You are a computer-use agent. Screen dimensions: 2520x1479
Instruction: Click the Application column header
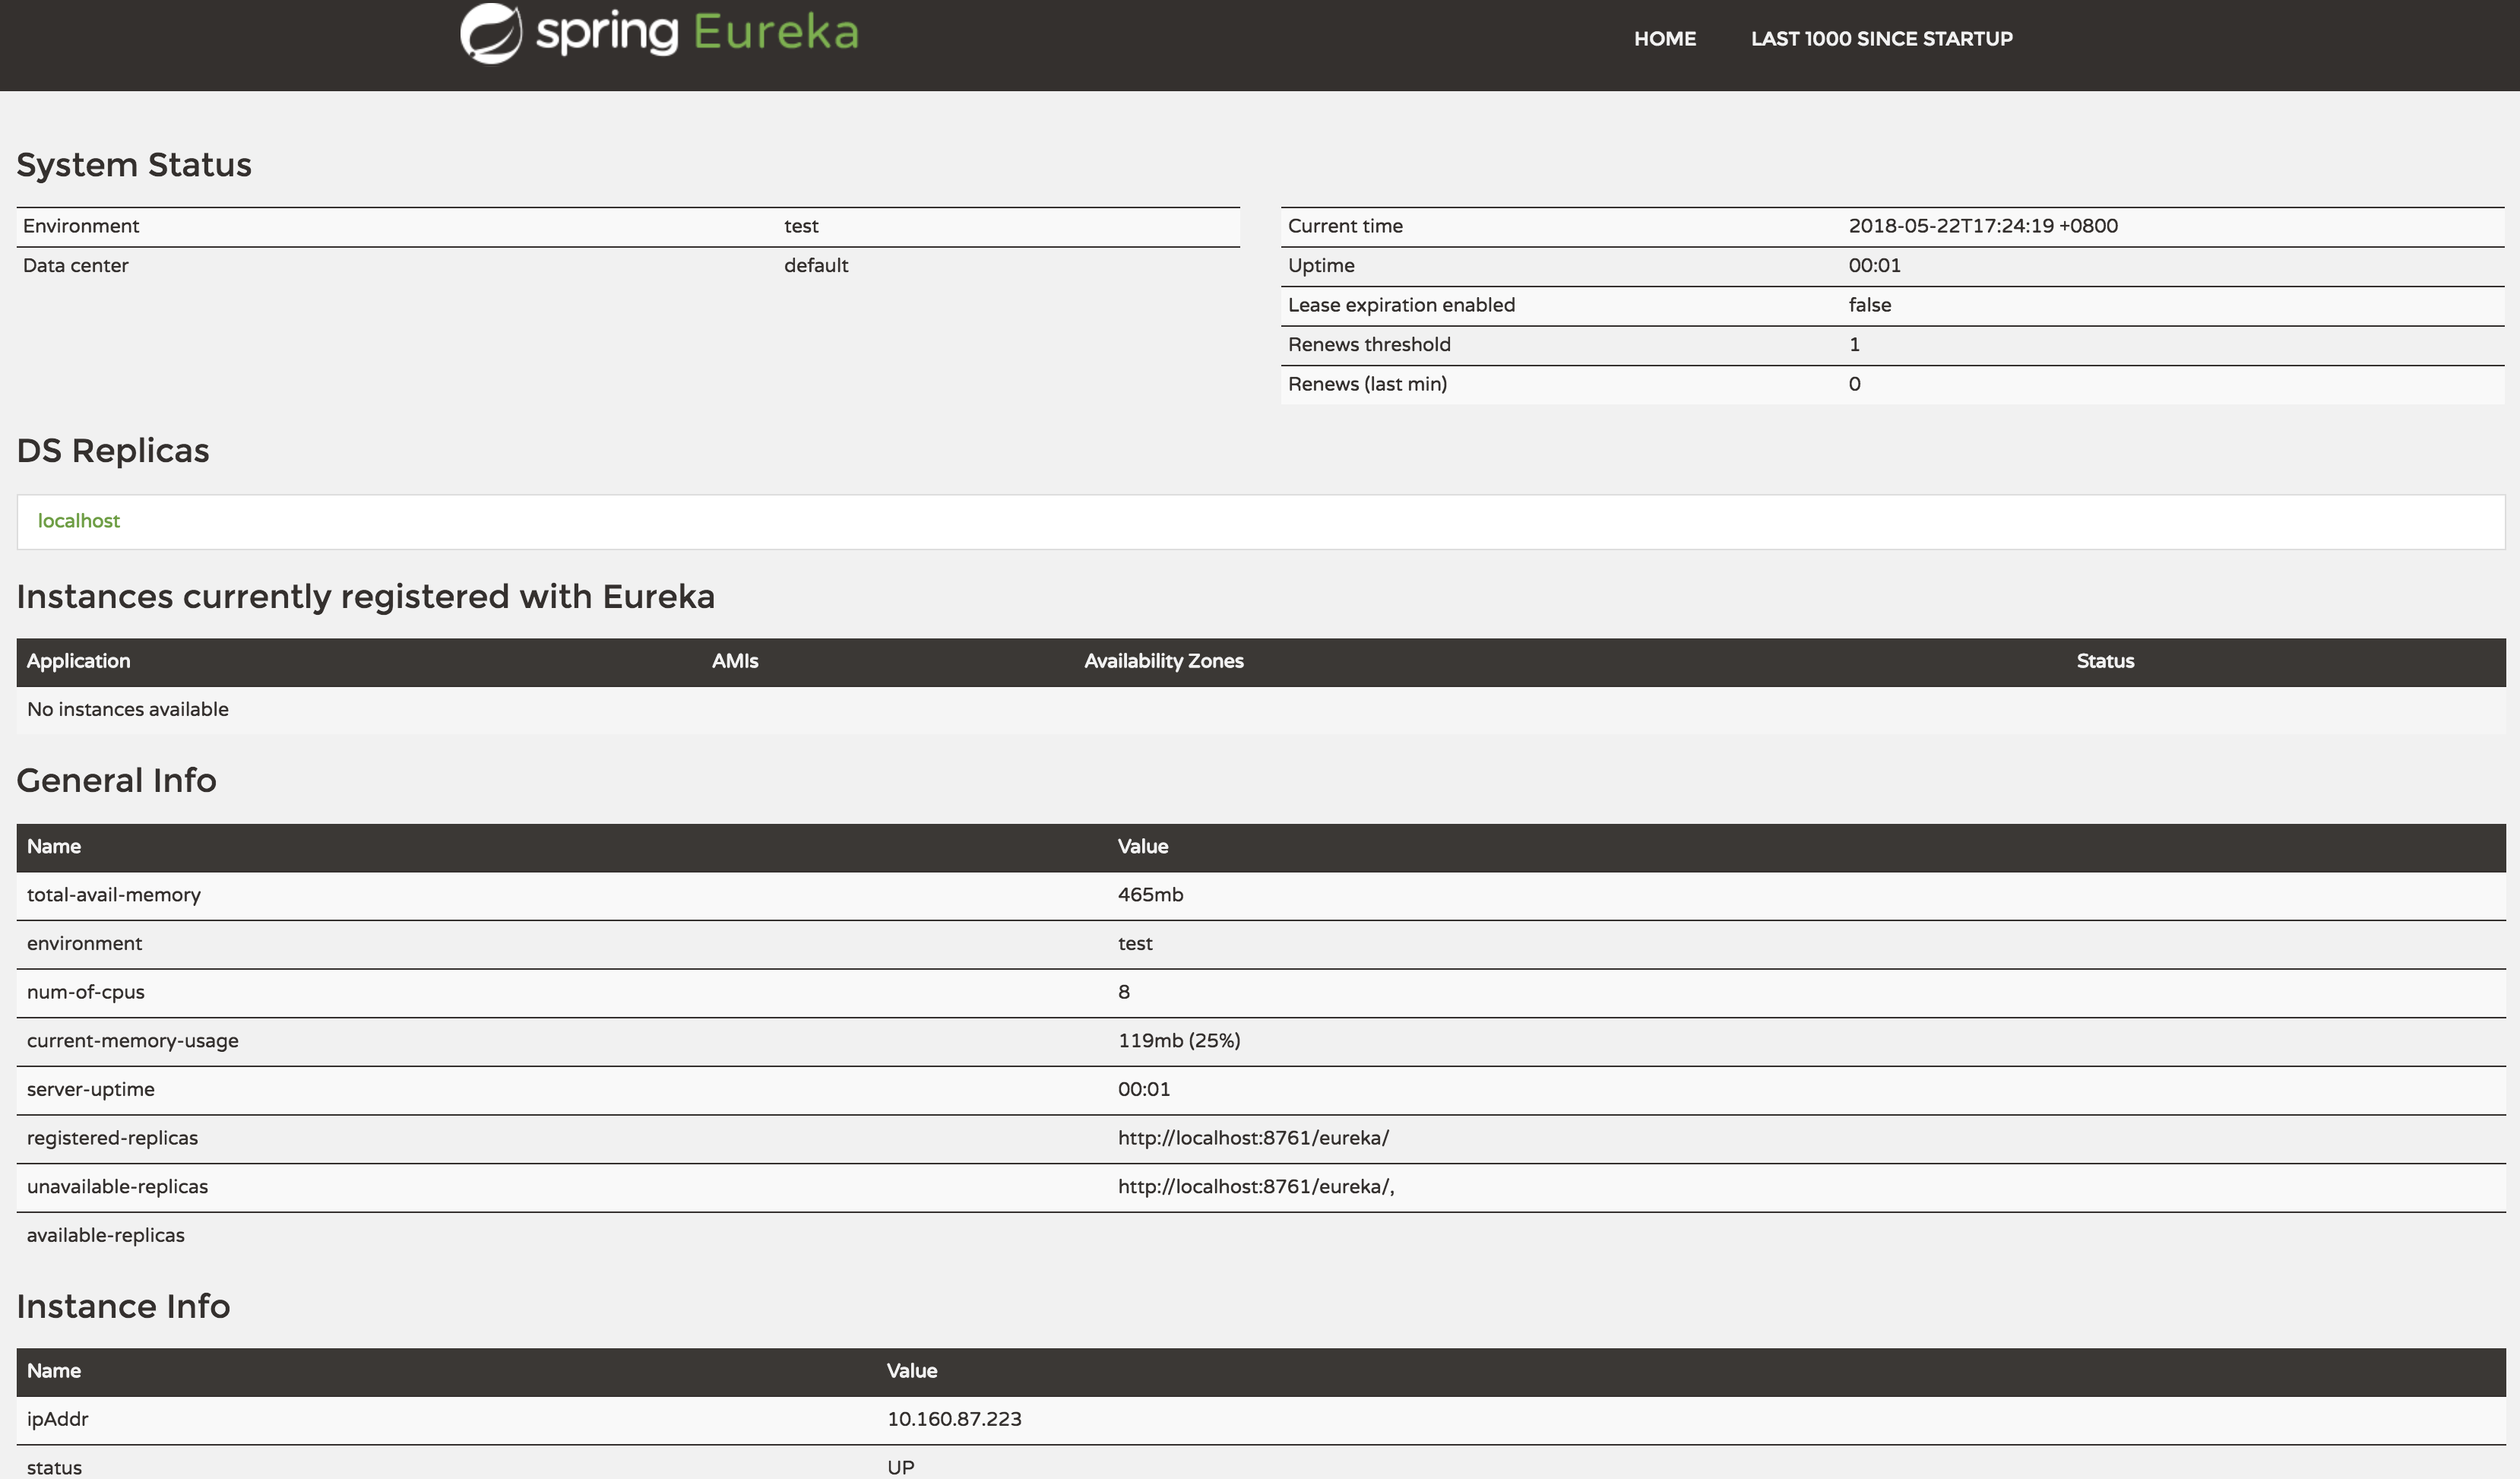click(x=79, y=661)
